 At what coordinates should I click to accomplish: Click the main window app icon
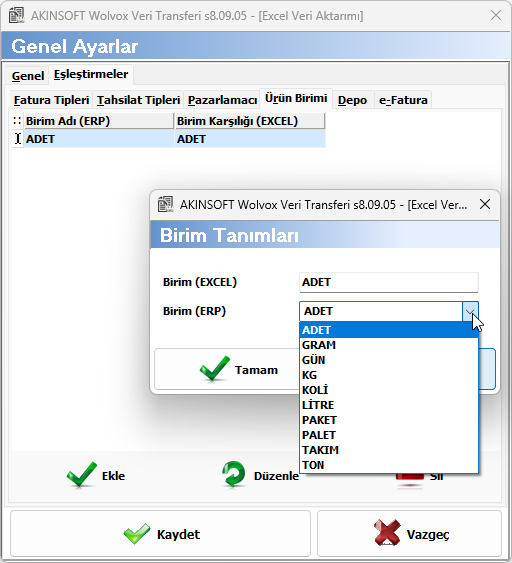(17, 15)
